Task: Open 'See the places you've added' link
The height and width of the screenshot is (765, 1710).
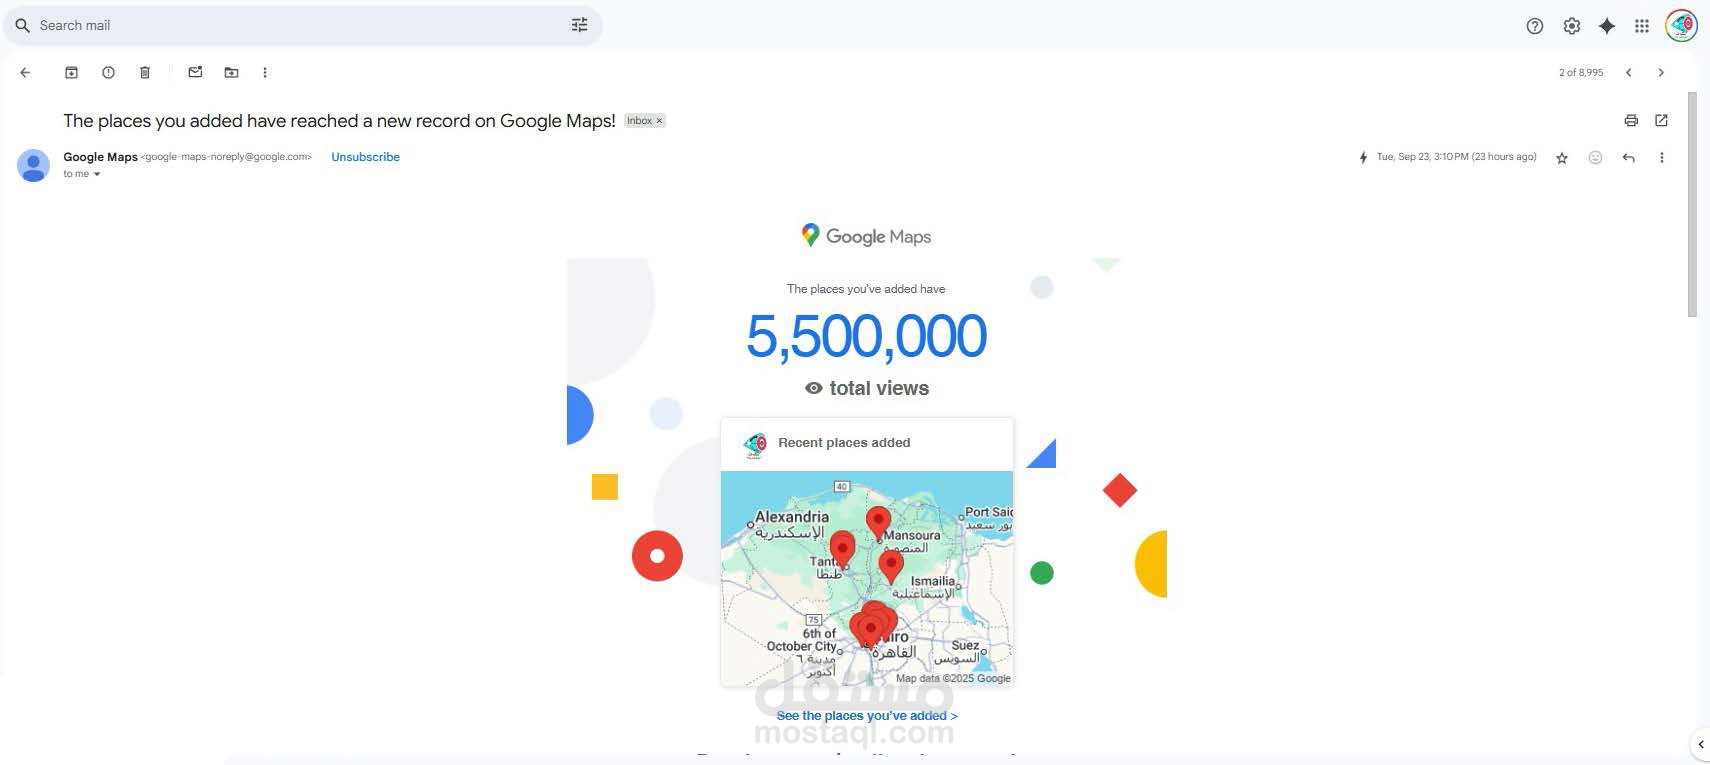Action: tap(867, 716)
